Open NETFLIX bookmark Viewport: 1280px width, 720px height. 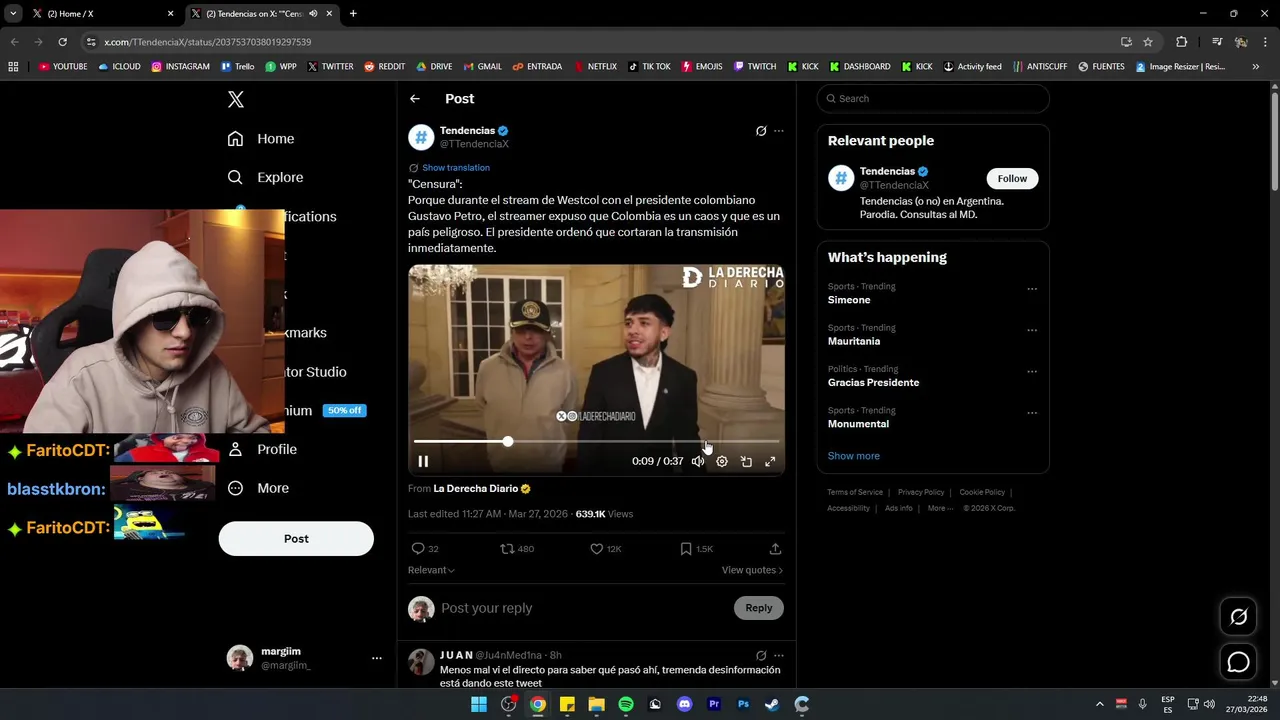coord(595,67)
